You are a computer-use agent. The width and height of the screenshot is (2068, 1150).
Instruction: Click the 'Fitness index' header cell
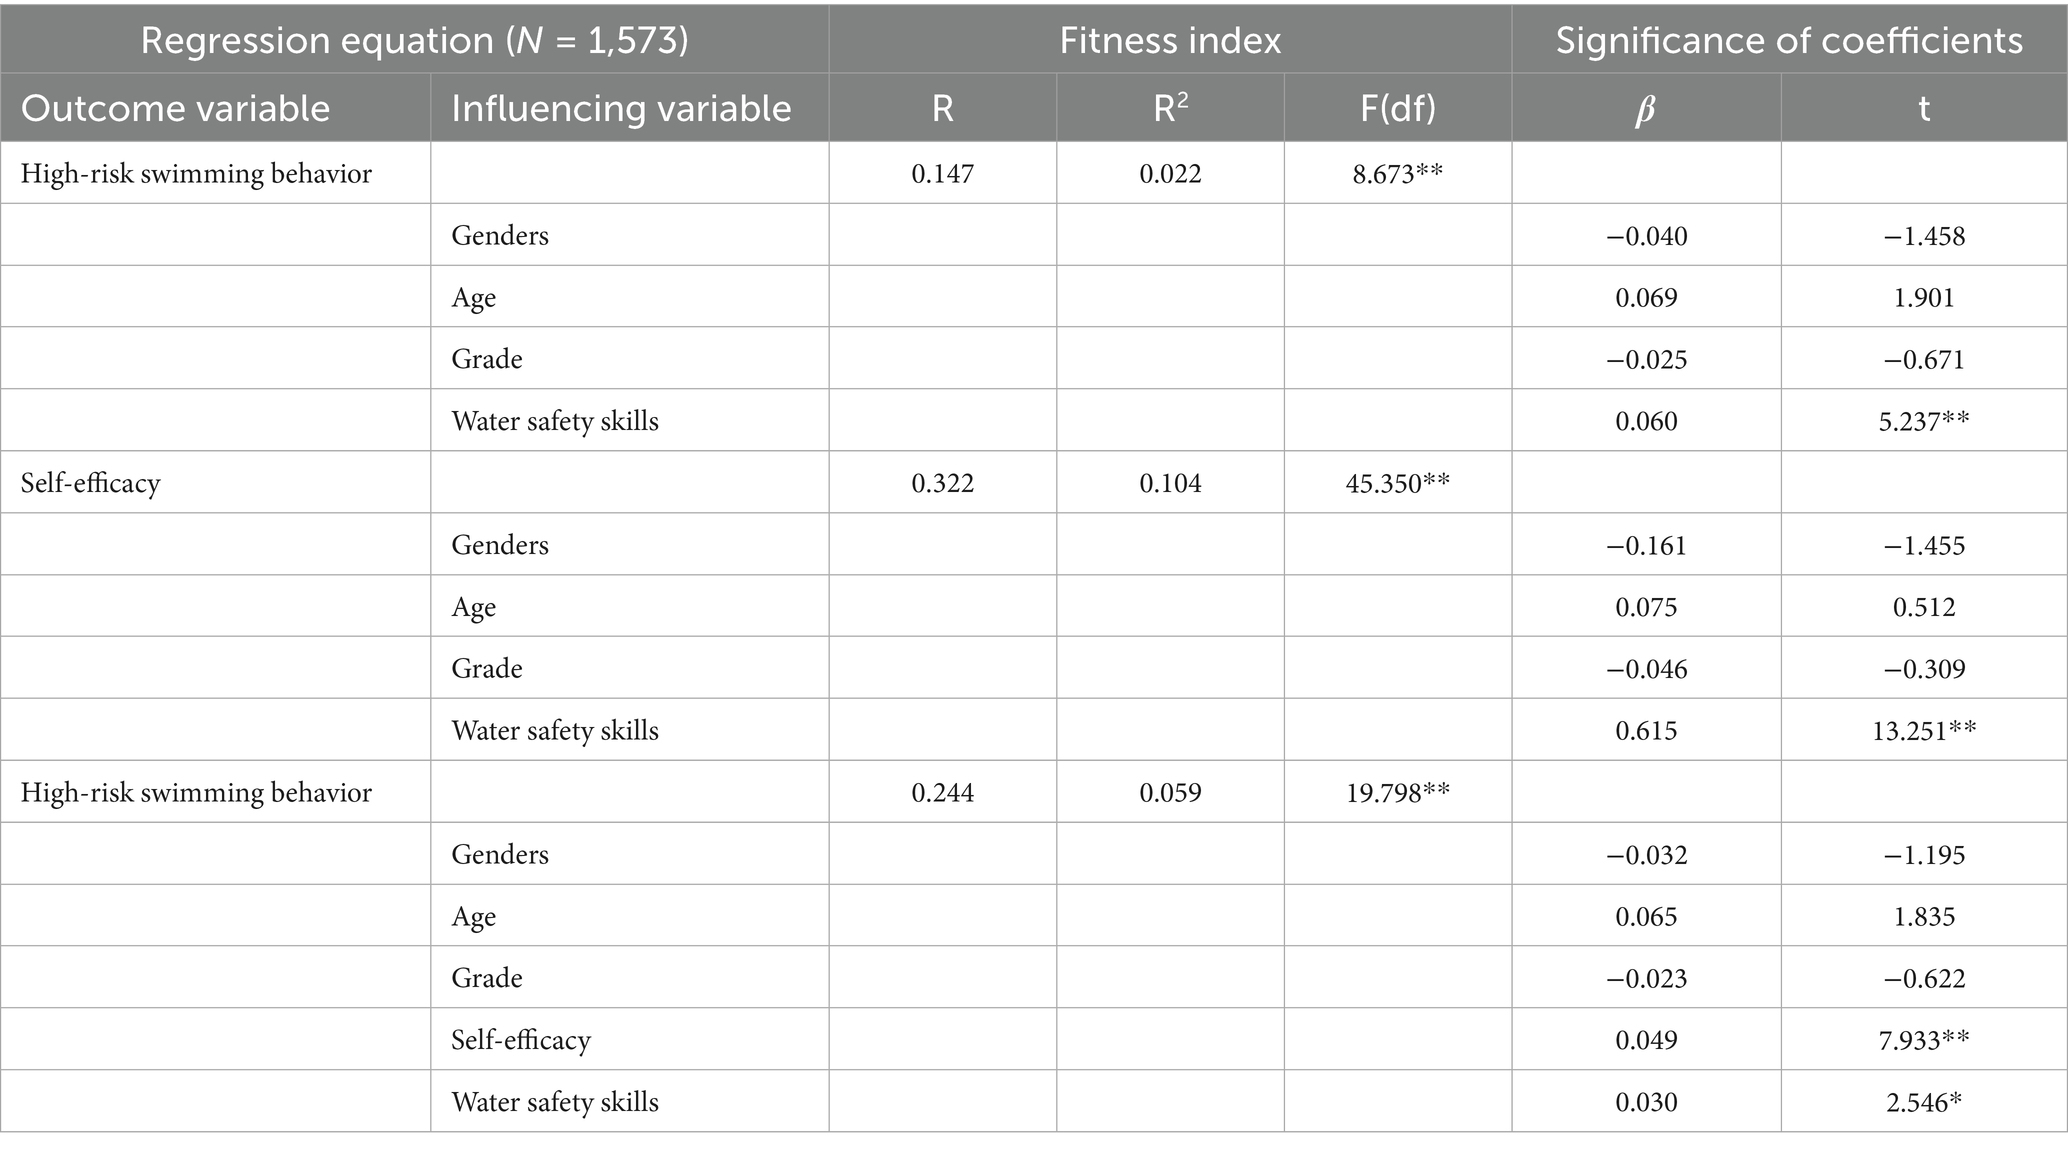point(1169,41)
